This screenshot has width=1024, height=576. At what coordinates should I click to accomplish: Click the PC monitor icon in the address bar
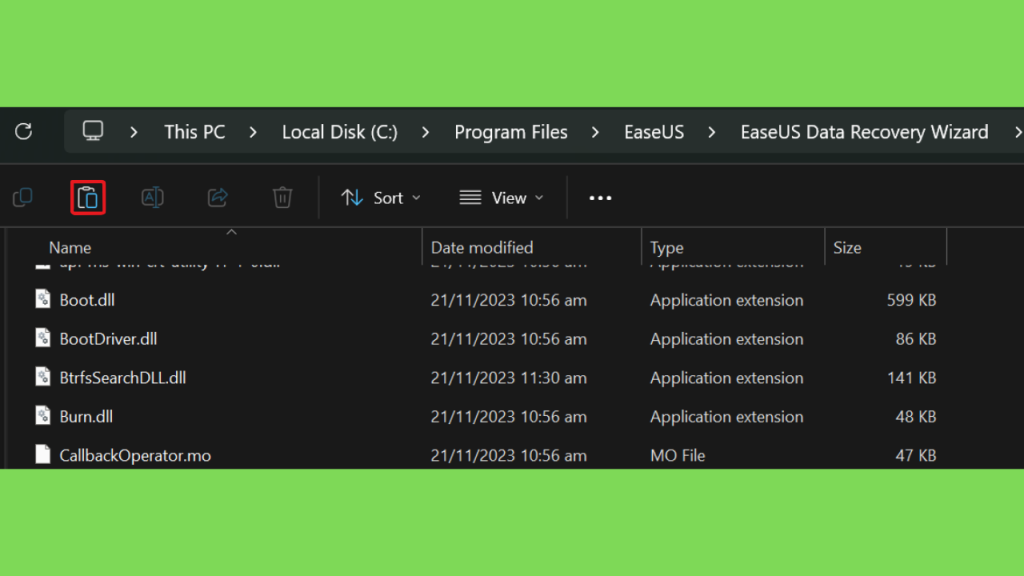93,131
